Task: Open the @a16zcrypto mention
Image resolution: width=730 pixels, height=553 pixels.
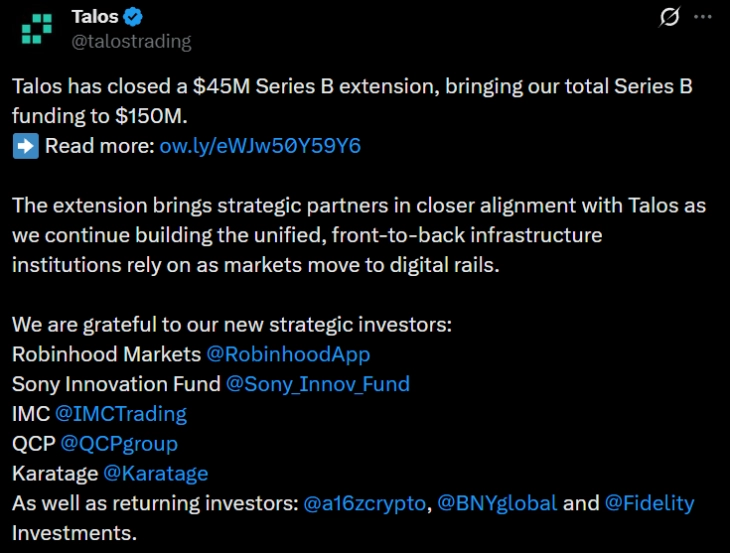Action: (x=364, y=503)
